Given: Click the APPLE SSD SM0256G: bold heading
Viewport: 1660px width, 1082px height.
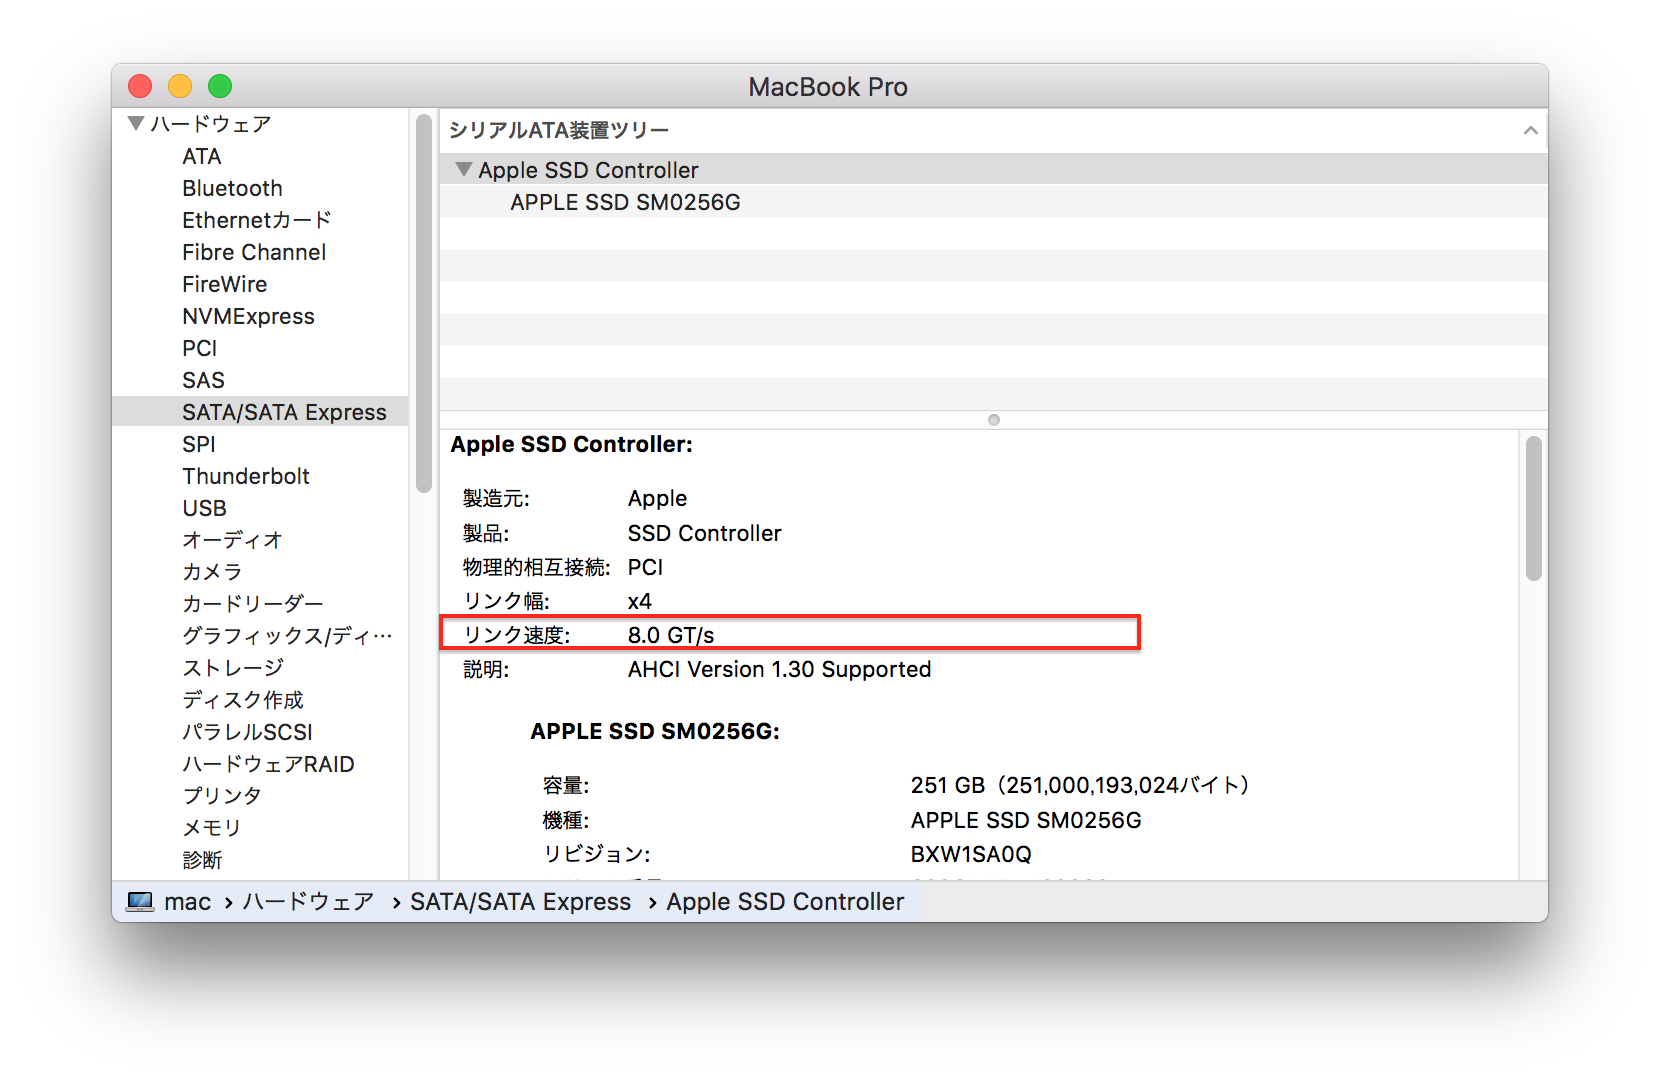Looking at the screenshot, I should pos(655,731).
